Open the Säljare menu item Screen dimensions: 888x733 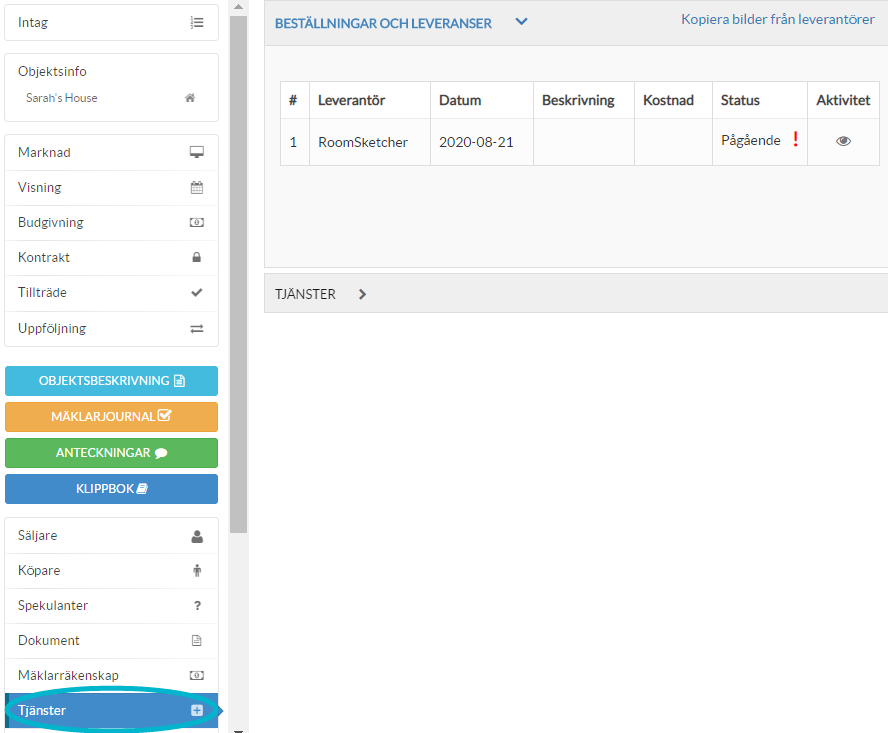pos(111,535)
